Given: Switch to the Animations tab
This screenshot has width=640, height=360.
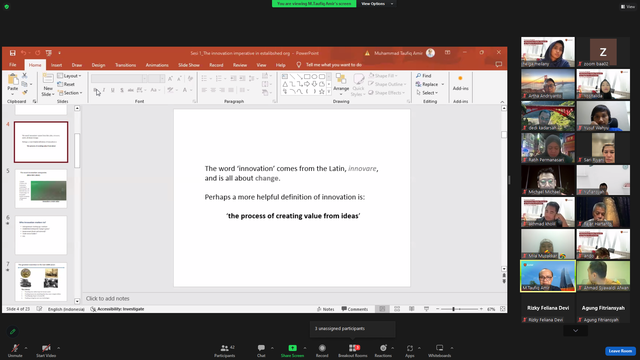Looking at the screenshot, I should point(157,65).
